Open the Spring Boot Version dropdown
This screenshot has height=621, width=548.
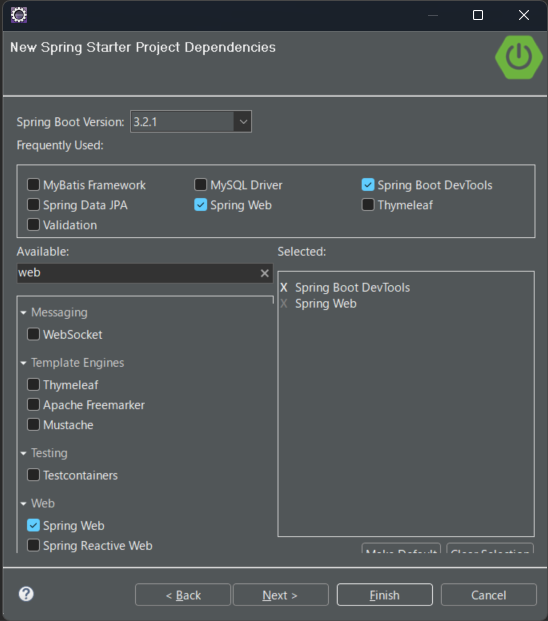pyautogui.click(x=243, y=122)
